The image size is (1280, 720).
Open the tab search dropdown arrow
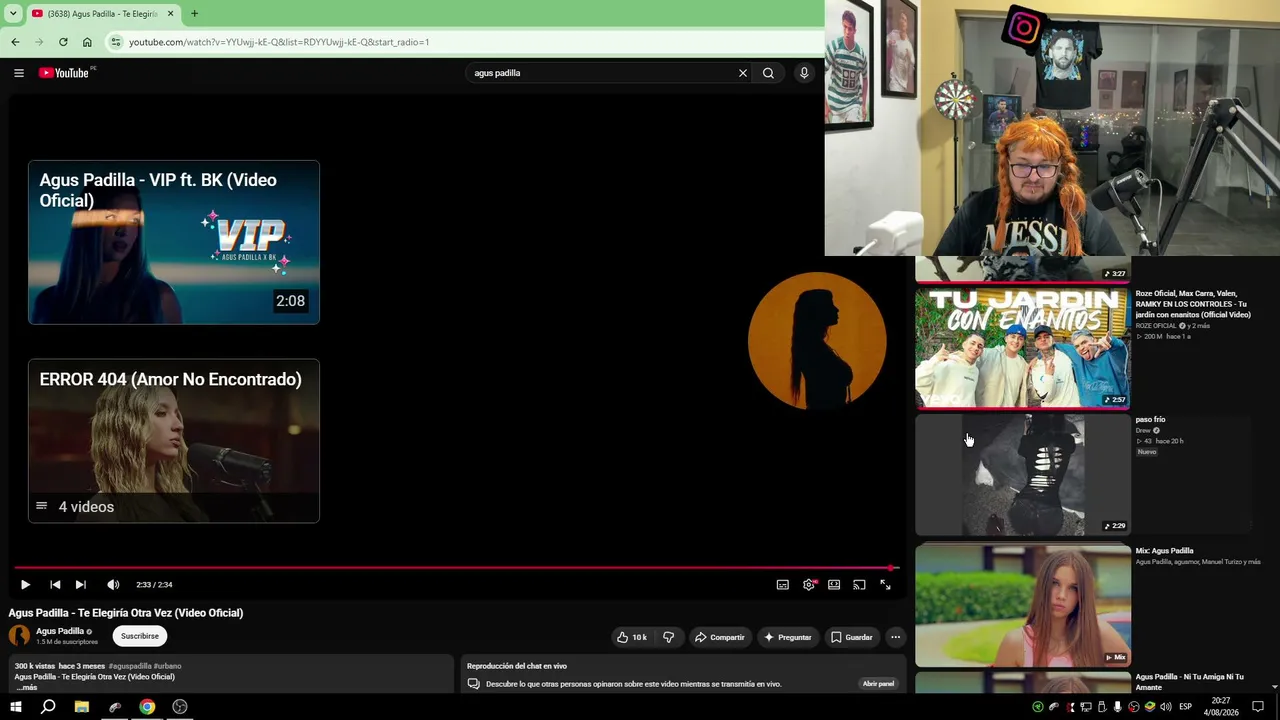coord(13,14)
